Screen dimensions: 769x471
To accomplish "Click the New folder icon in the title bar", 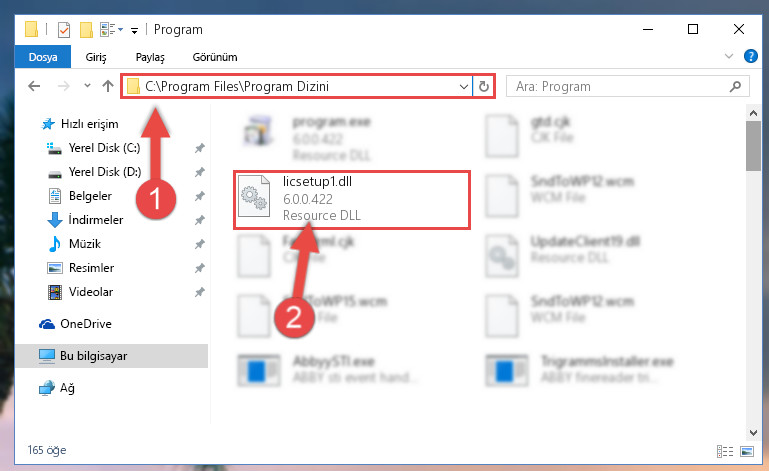I will click(x=86, y=30).
